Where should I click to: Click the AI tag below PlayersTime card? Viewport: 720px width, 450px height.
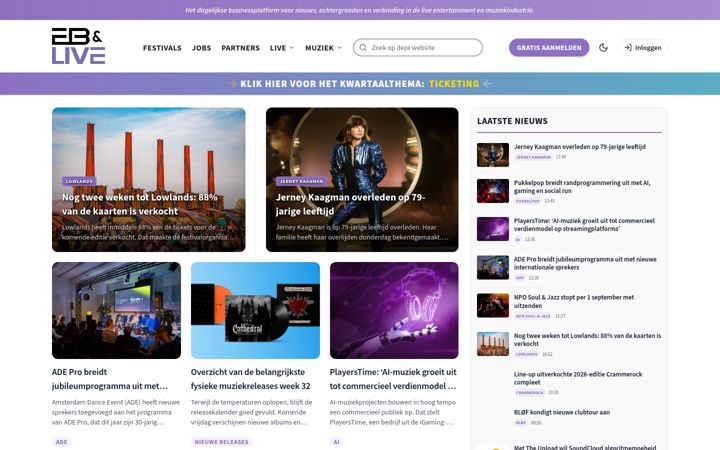(337, 442)
